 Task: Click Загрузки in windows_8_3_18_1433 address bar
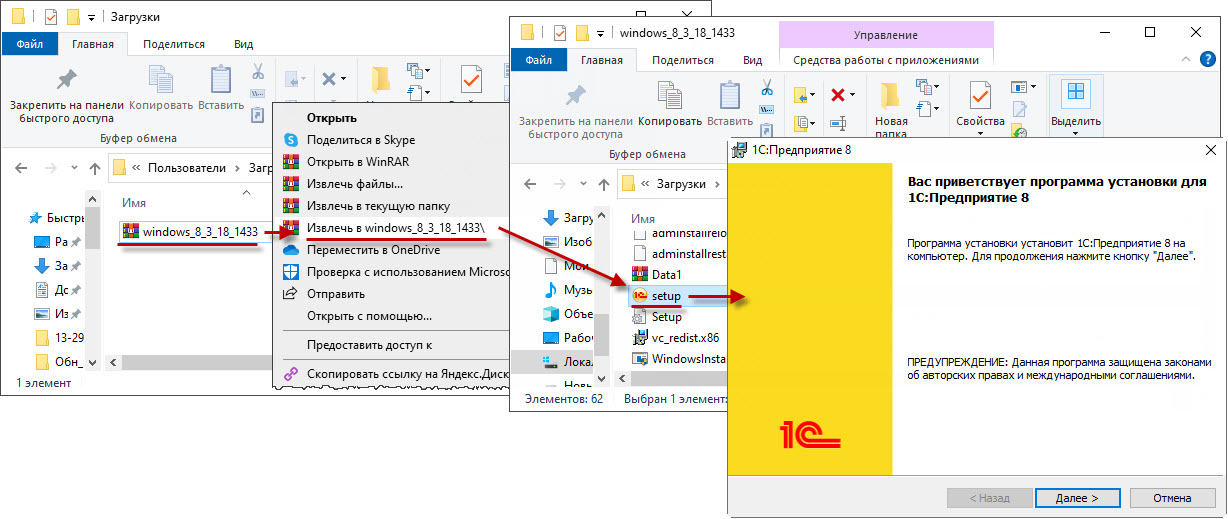click(x=681, y=183)
